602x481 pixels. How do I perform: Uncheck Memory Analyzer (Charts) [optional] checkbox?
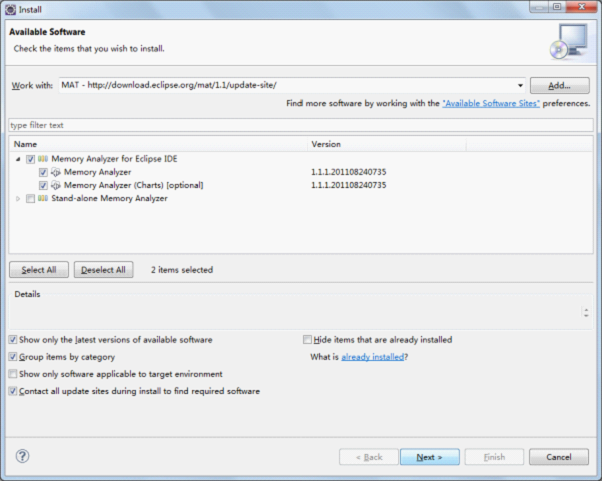pos(43,185)
